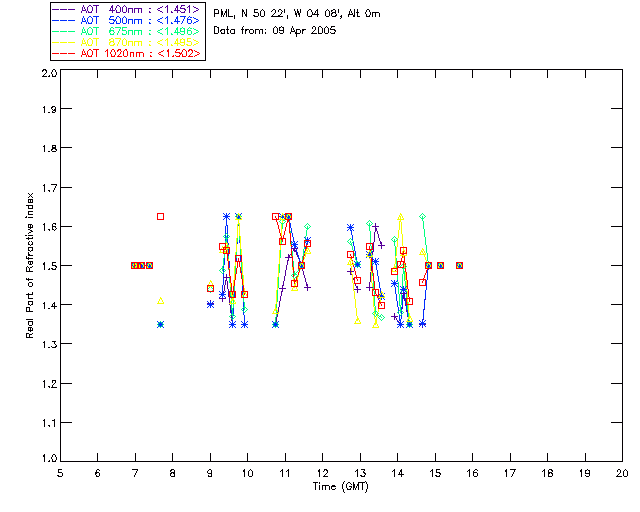Click the y-axis tick label 1.0
The width and height of the screenshot is (640, 512).
[x=49, y=458]
